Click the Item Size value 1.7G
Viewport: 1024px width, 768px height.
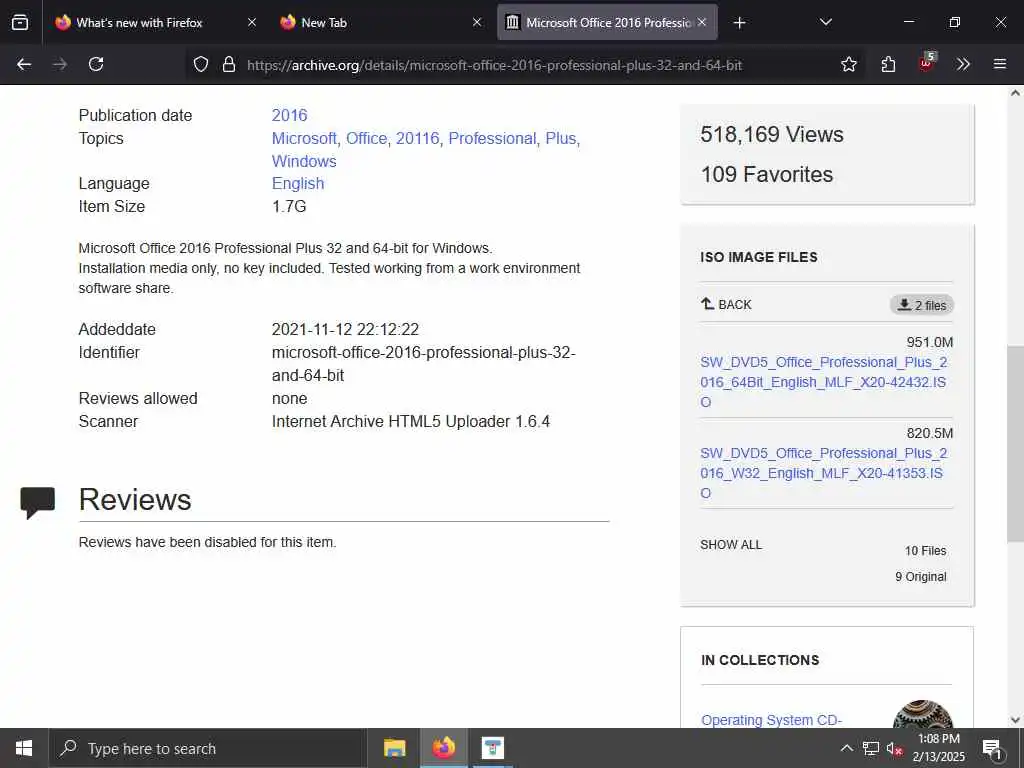pyautogui.click(x=289, y=206)
